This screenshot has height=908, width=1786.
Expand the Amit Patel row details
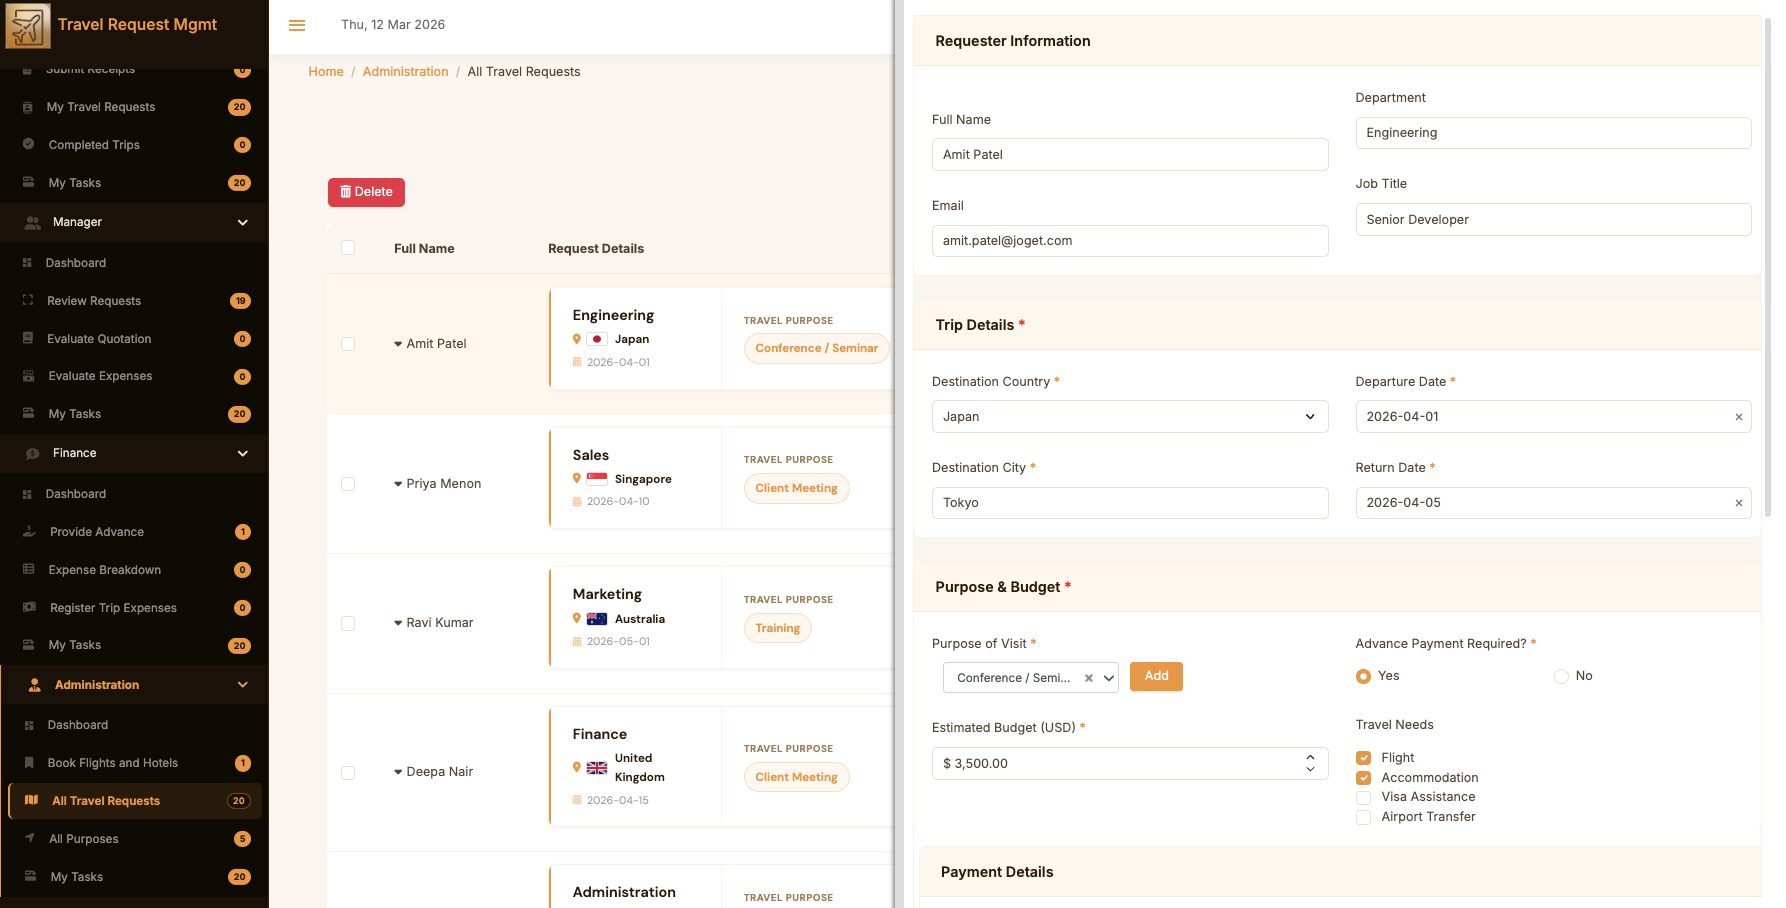pos(398,344)
